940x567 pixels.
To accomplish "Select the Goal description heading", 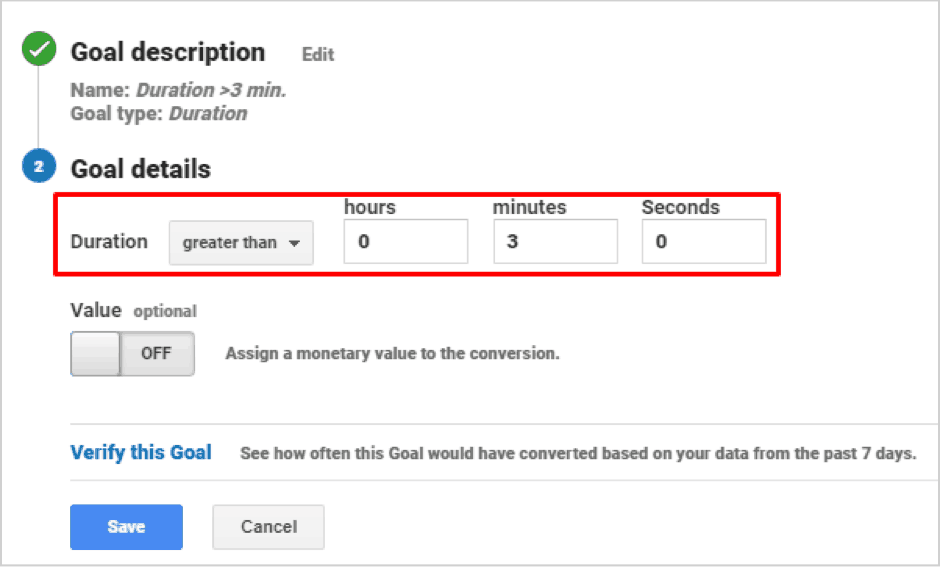I will tap(168, 52).
